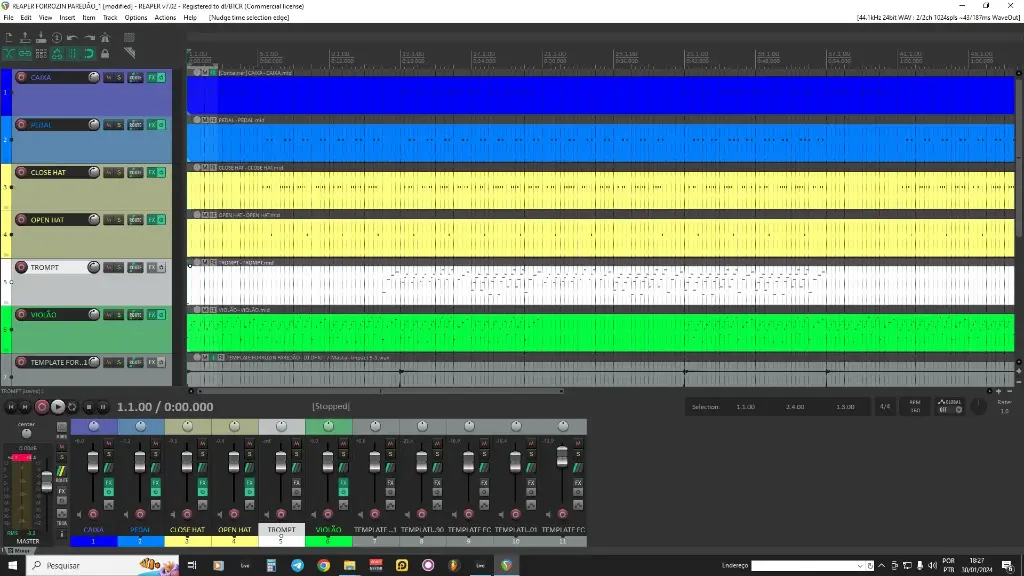Toggle transport Repeat loop button
Screen dimensions: 1024x576
pyautogui.click(x=72, y=407)
